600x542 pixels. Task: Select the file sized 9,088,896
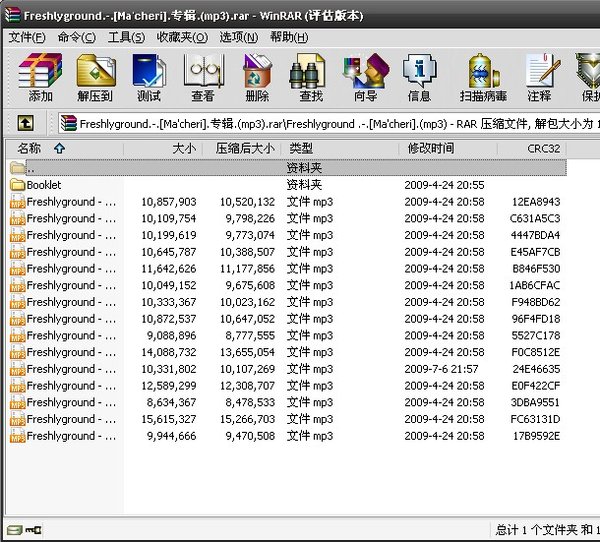[286, 335]
